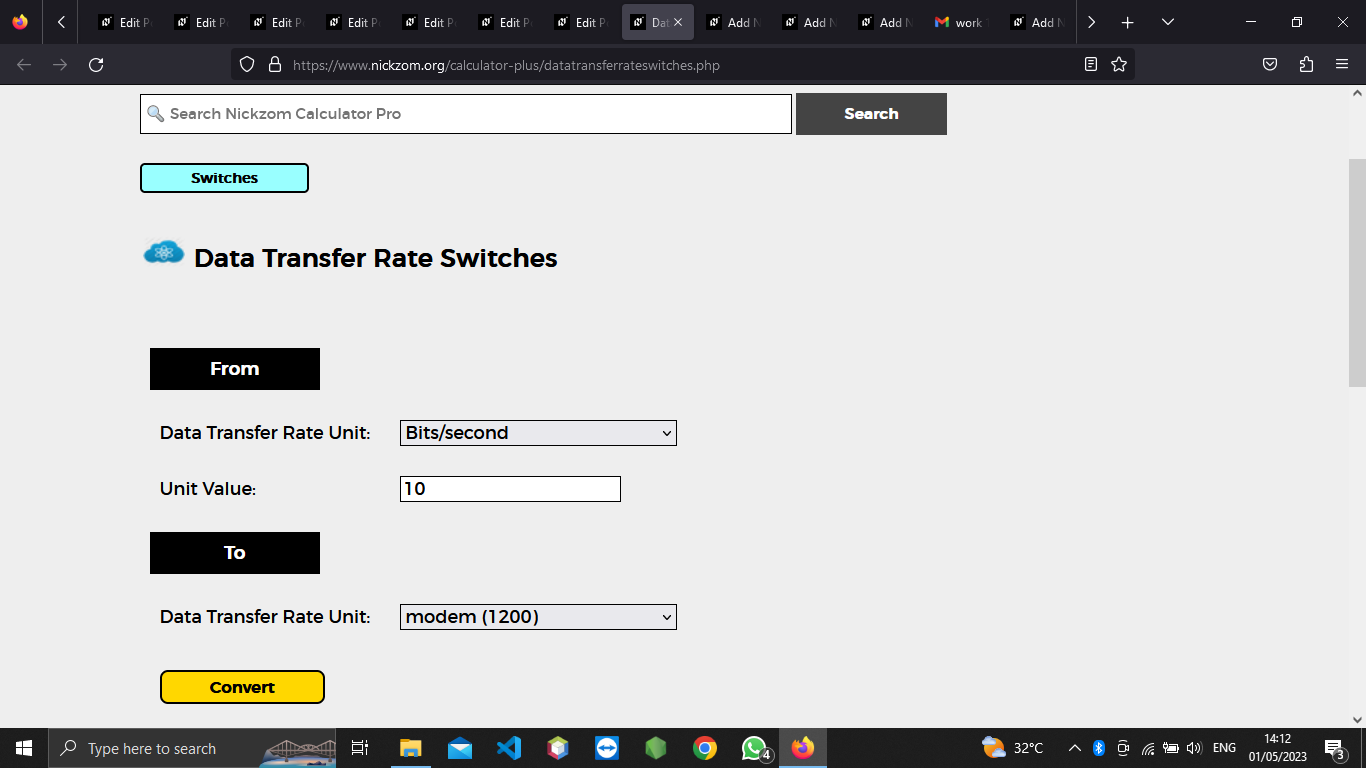Viewport: 1366px width, 768px height.
Task: Click the yellow Convert button
Action: click(242, 687)
